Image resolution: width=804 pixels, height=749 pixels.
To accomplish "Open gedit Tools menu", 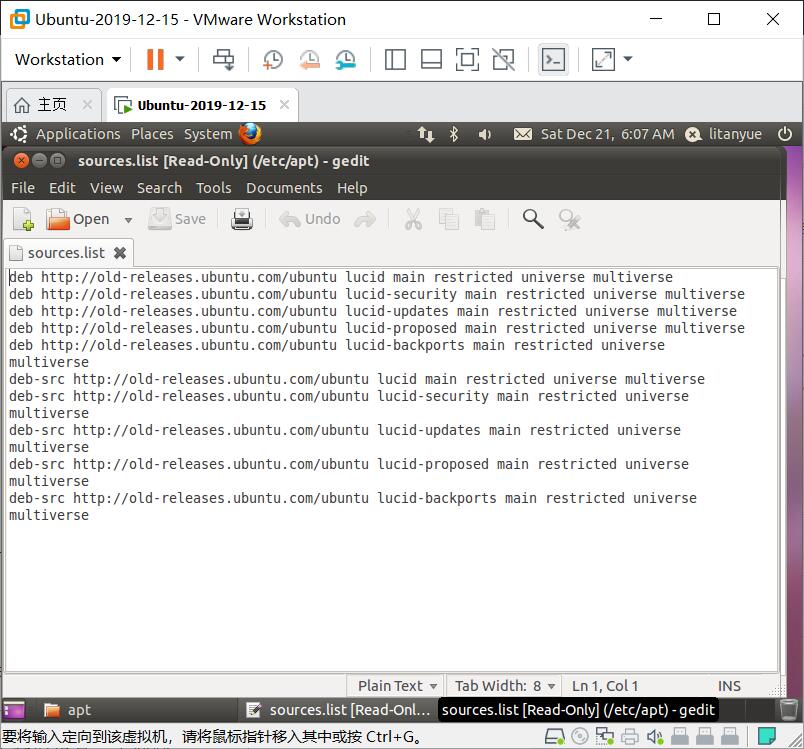I will click(214, 188).
